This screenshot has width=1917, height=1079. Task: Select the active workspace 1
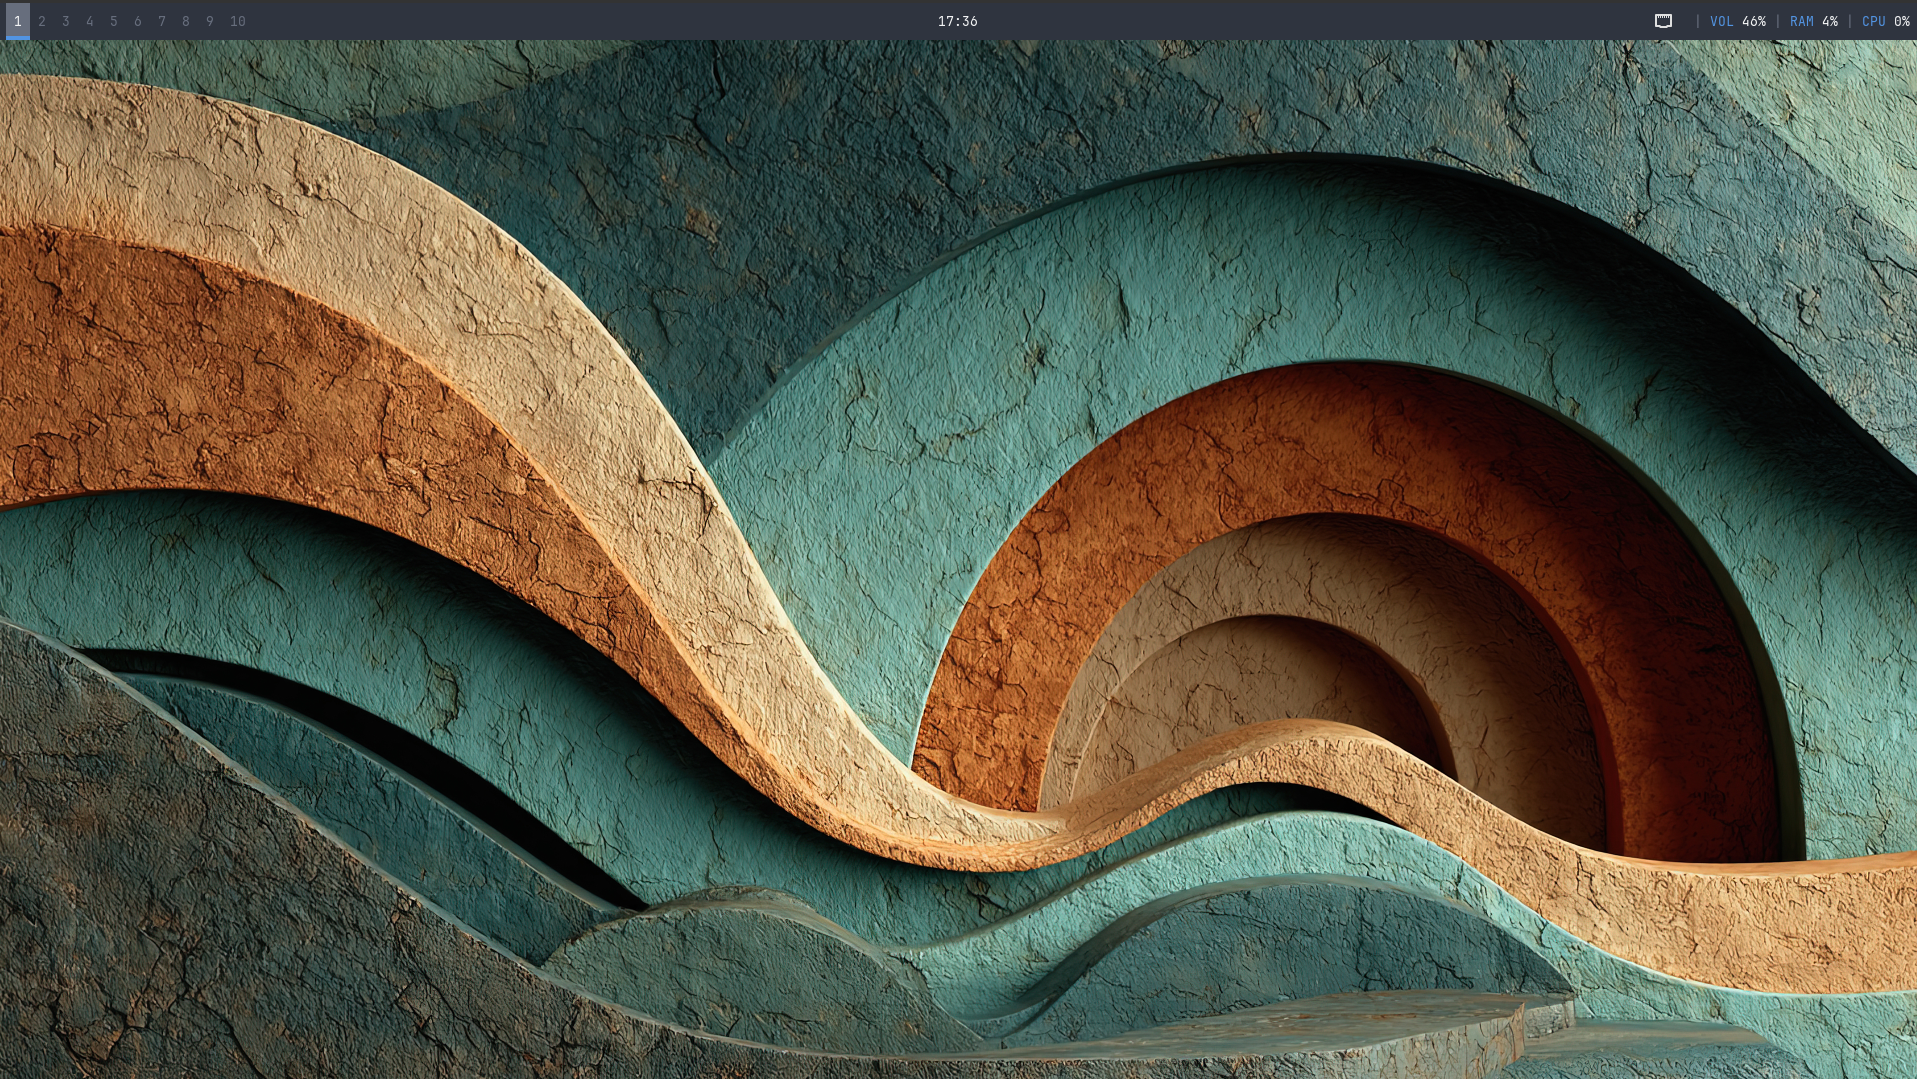coord(18,21)
